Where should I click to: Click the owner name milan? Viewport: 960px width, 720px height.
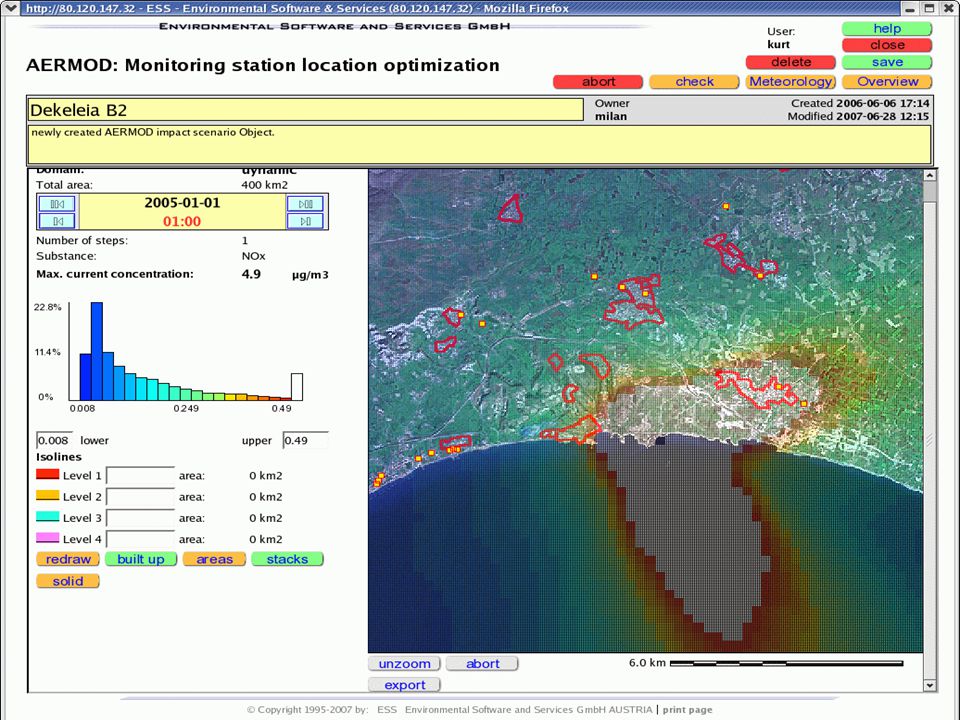(611, 116)
